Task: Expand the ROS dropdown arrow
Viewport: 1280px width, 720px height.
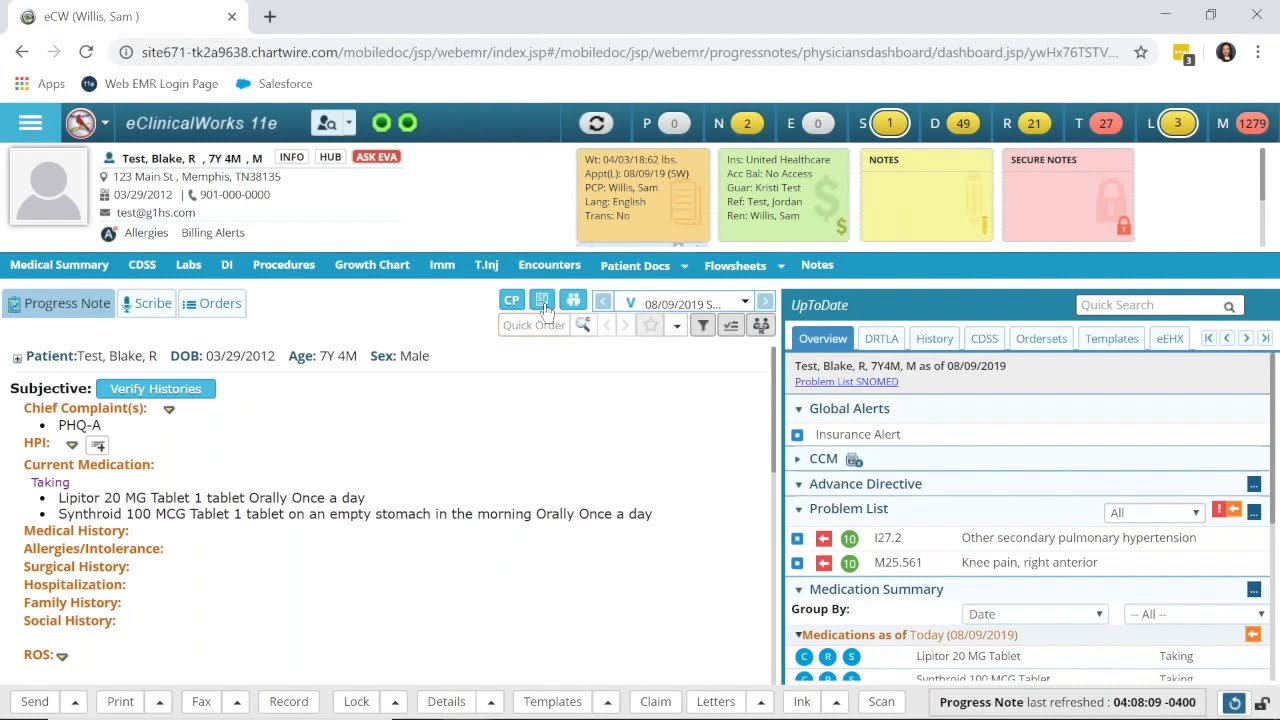Action: pyautogui.click(x=62, y=657)
